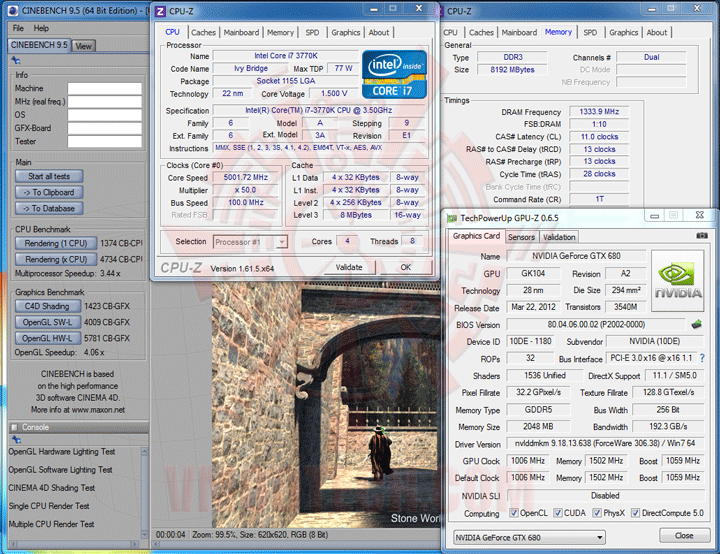Toggle the DirectCompute 5.0 checkbox
This screenshot has height=554, width=720.
pyautogui.click(x=636, y=513)
